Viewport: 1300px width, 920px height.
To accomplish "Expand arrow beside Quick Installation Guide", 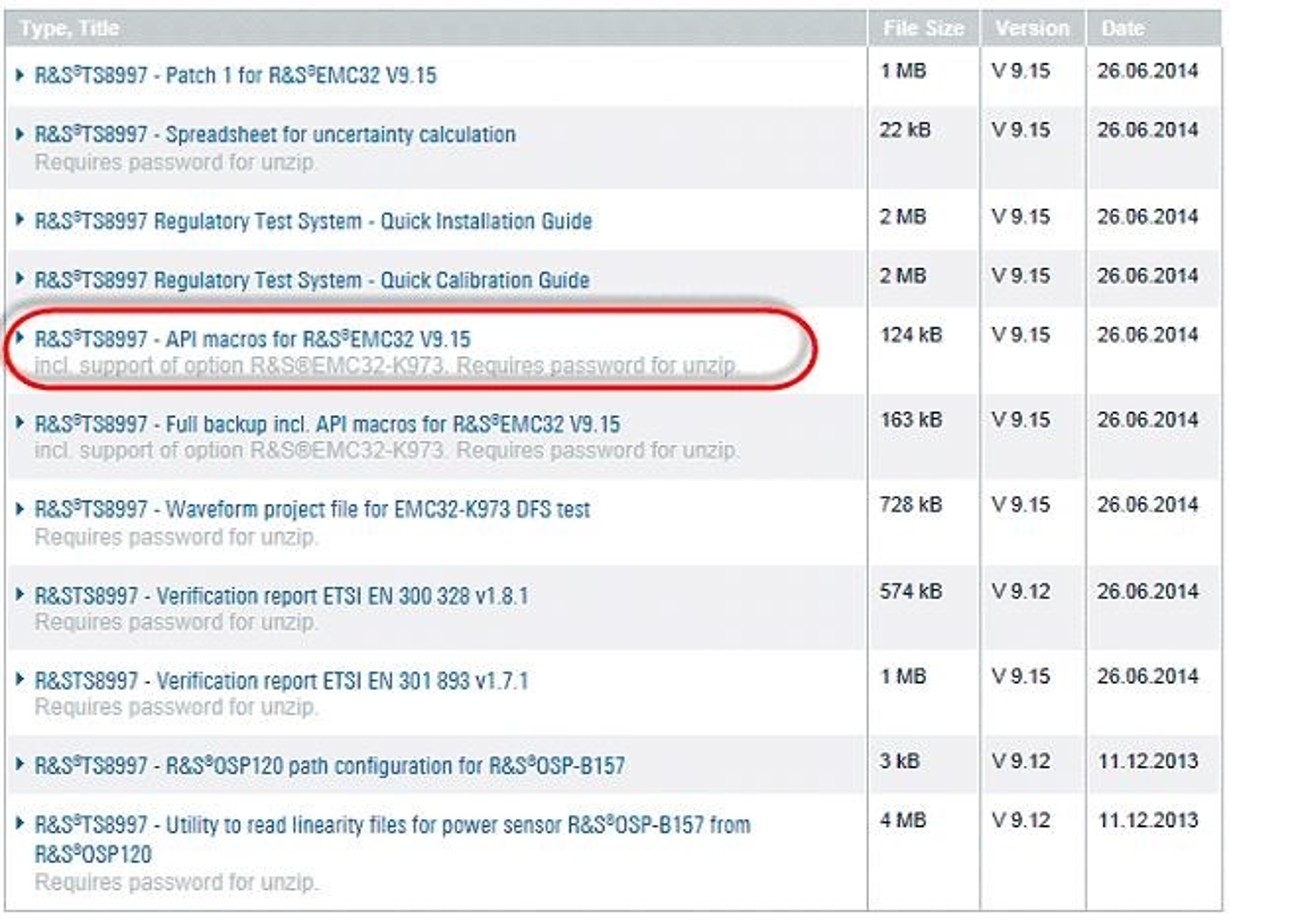I will pyautogui.click(x=20, y=220).
